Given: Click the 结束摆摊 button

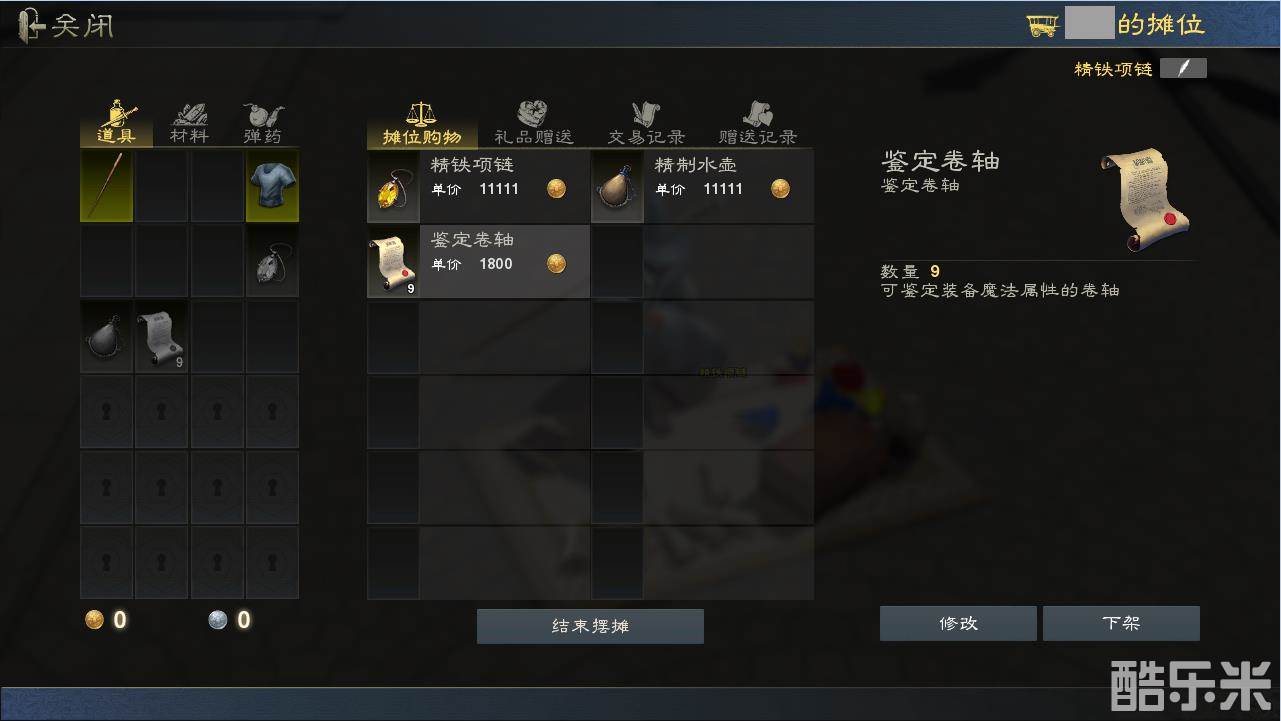Looking at the screenshot, I should (590, 626).
